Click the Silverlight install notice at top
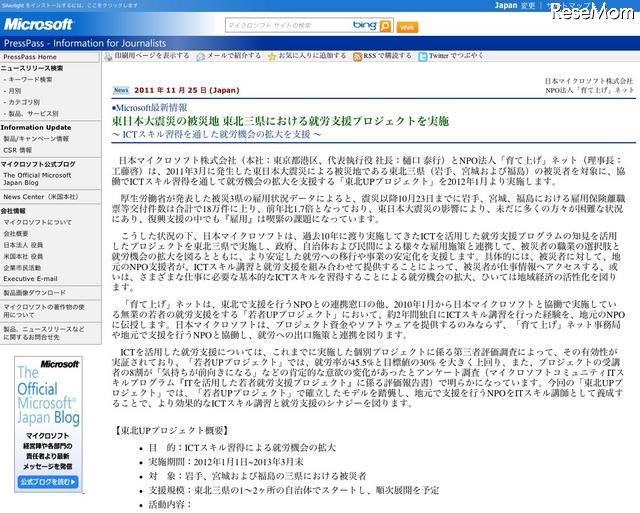640x513 pixels. click(x=69, y=5)
